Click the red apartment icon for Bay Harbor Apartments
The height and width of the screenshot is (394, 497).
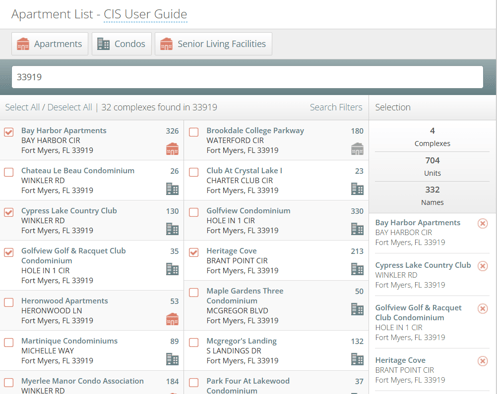tap(172, 149)
